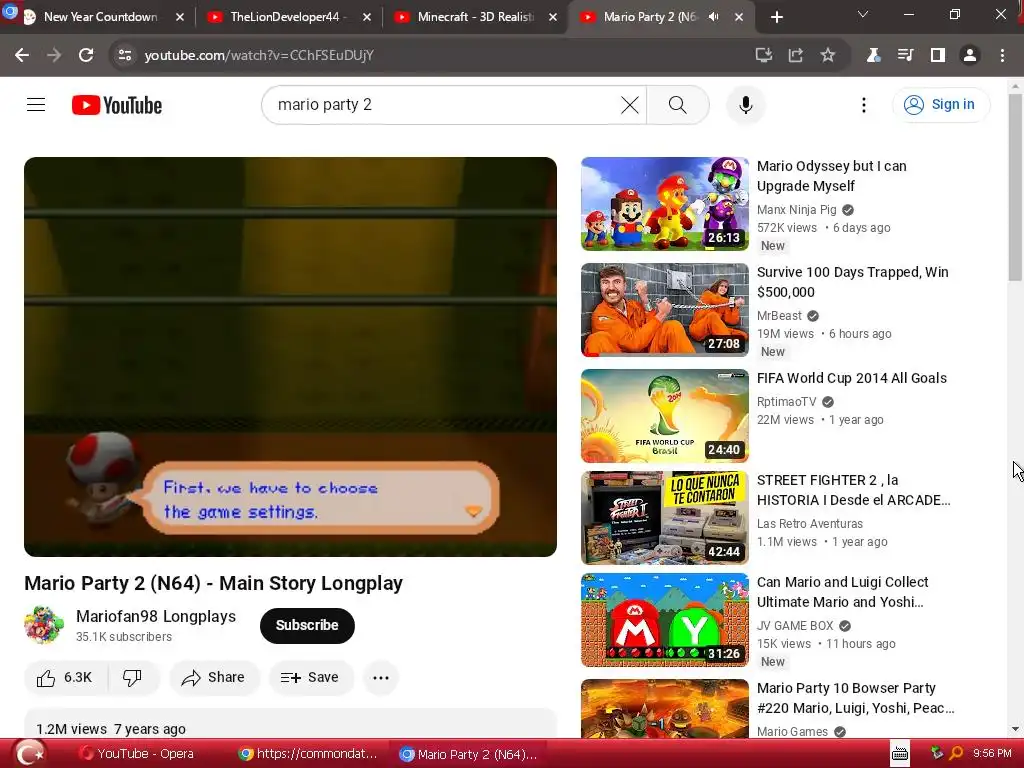Screen dimensions: 1024x768
Task: Open more actions ellipsis under video
Action: click(x=381, y=678)
